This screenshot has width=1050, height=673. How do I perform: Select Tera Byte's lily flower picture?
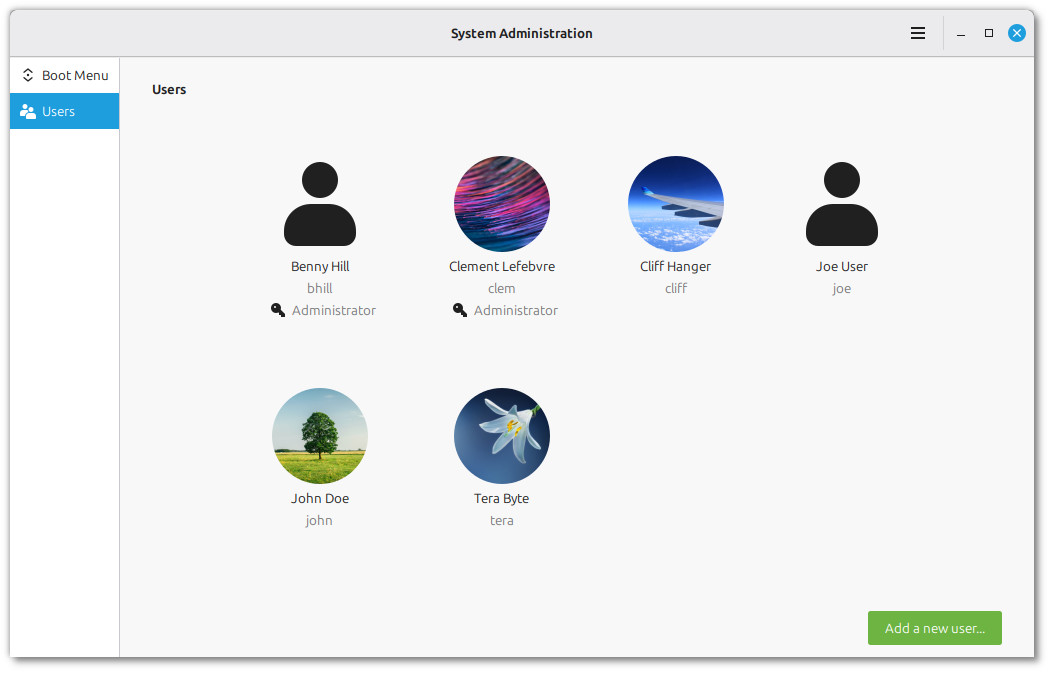coord(502,436)
